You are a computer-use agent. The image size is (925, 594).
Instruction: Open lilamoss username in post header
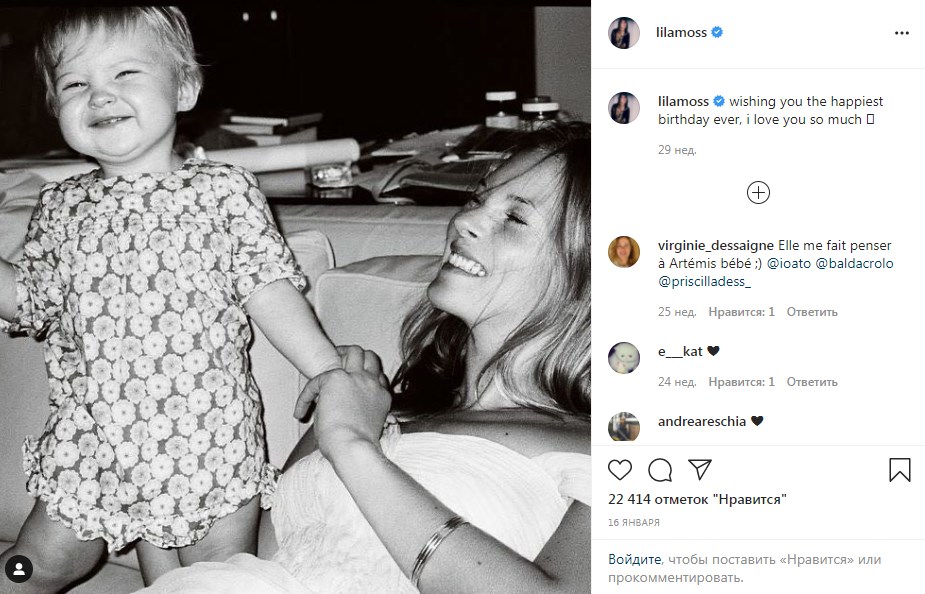(682, 33)
